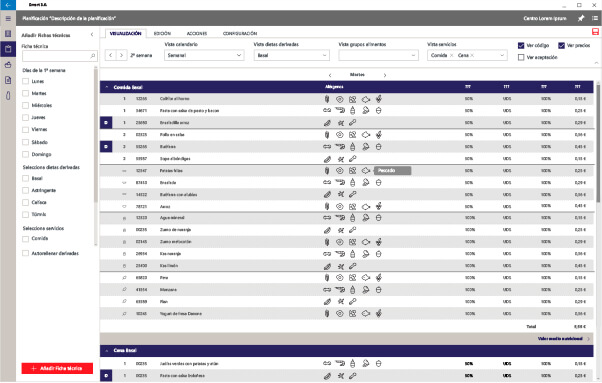Click the red Añadir ficha técnica button
This screenshot has height=383, width=602.
(x=57, y=368)
